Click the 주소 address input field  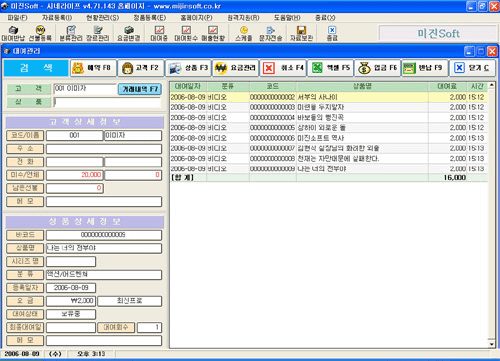pyautogui.click(x=104, y=149)
